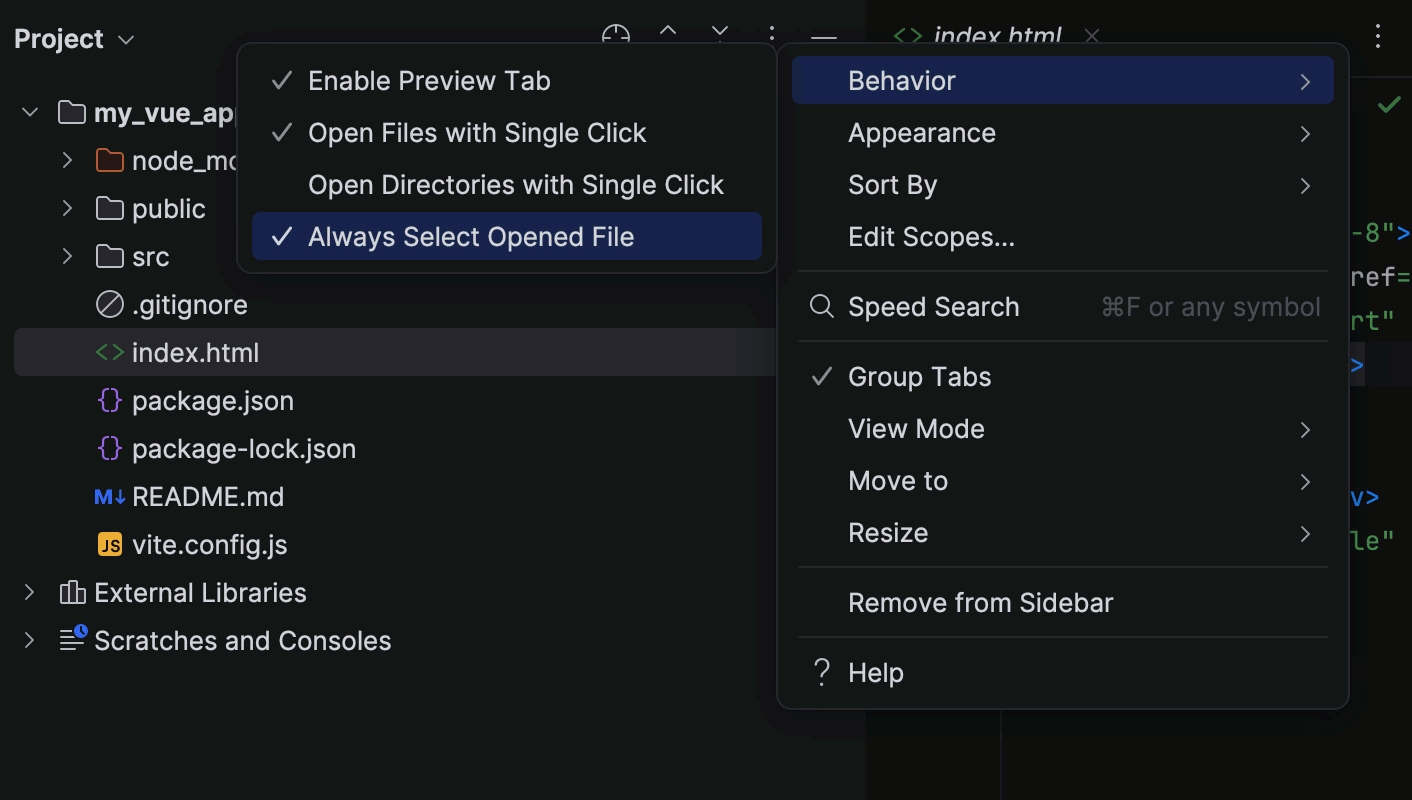Toggle the Group Tabs option
Screen dimensions: 1412x800
point(919,376)
